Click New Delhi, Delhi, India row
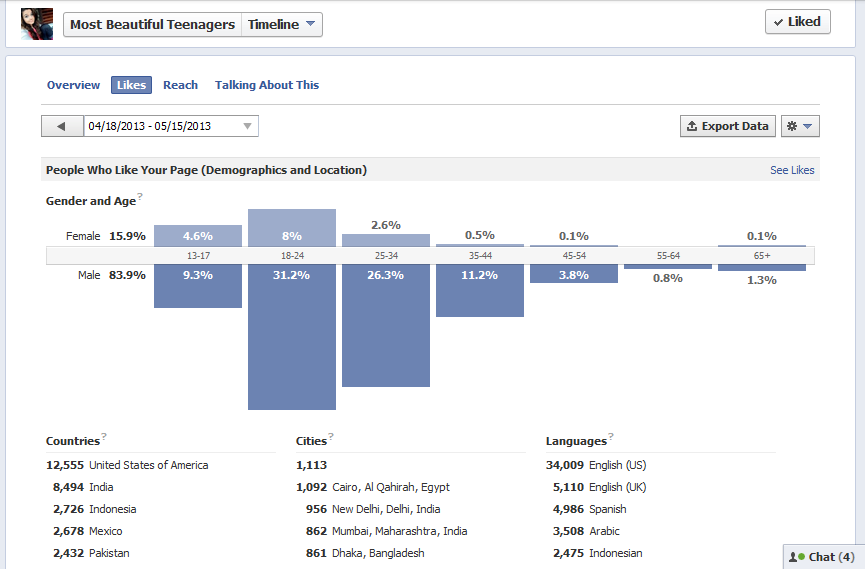 click(x=373, y=509)
